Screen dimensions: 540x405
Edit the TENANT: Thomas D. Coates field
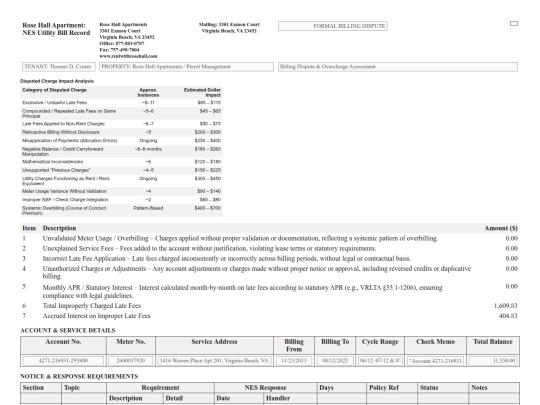[59, 67]
